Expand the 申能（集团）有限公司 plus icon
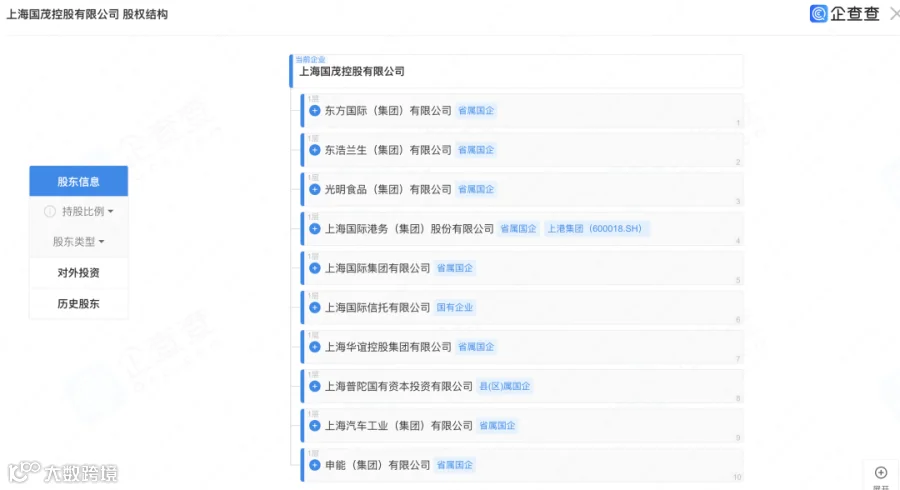The height and width of the screenshot is (490, 900). click(x=315, y=465)
